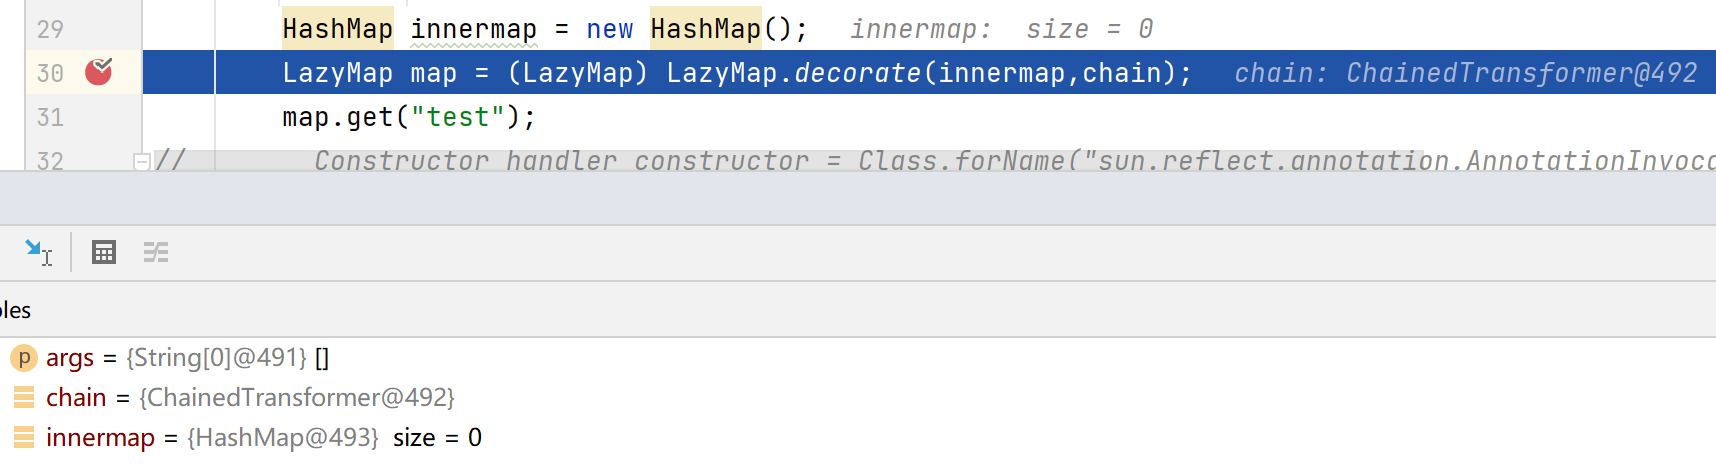Expand the folded comment on line 32
The height and width of the screenshot is (471, 1716).
pos(142,161)
